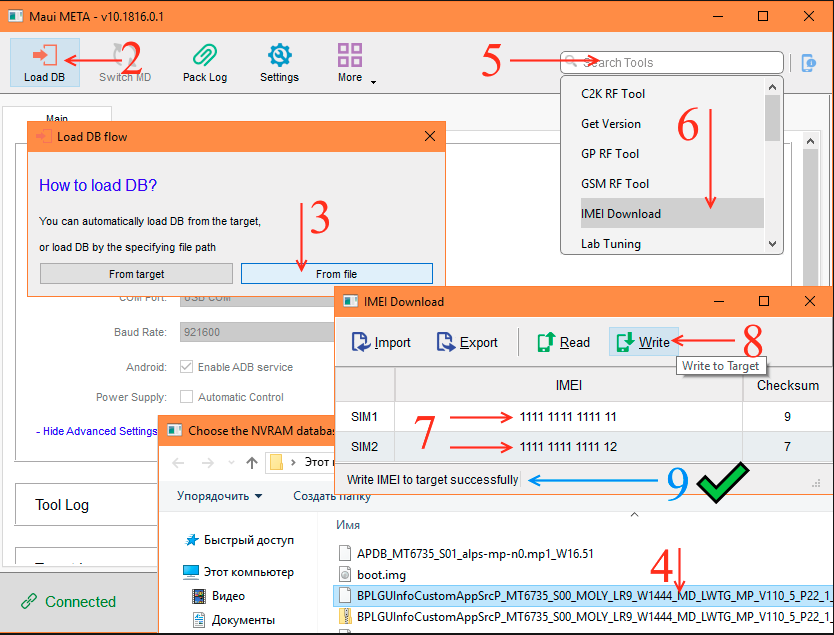Screen dimensions: 834x635
Task: Click the From file button
Action: point(336,274)
